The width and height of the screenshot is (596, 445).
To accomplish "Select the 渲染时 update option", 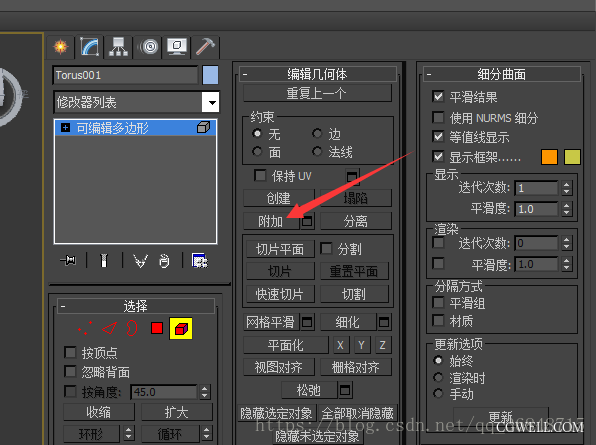I will coord(438,377).
